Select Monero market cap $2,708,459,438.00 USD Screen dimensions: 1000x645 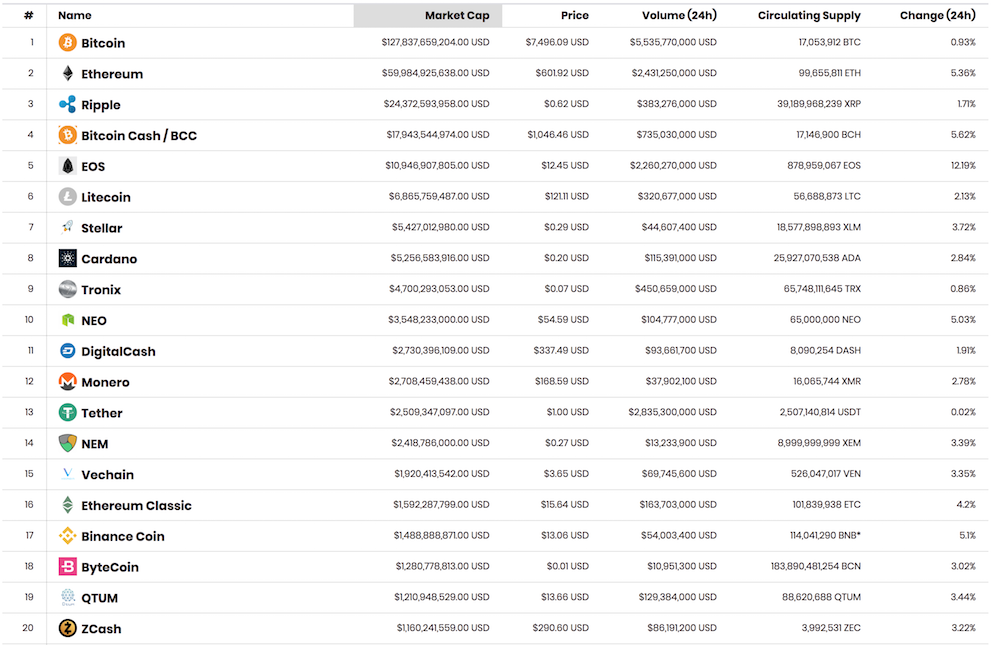point(439,381)
